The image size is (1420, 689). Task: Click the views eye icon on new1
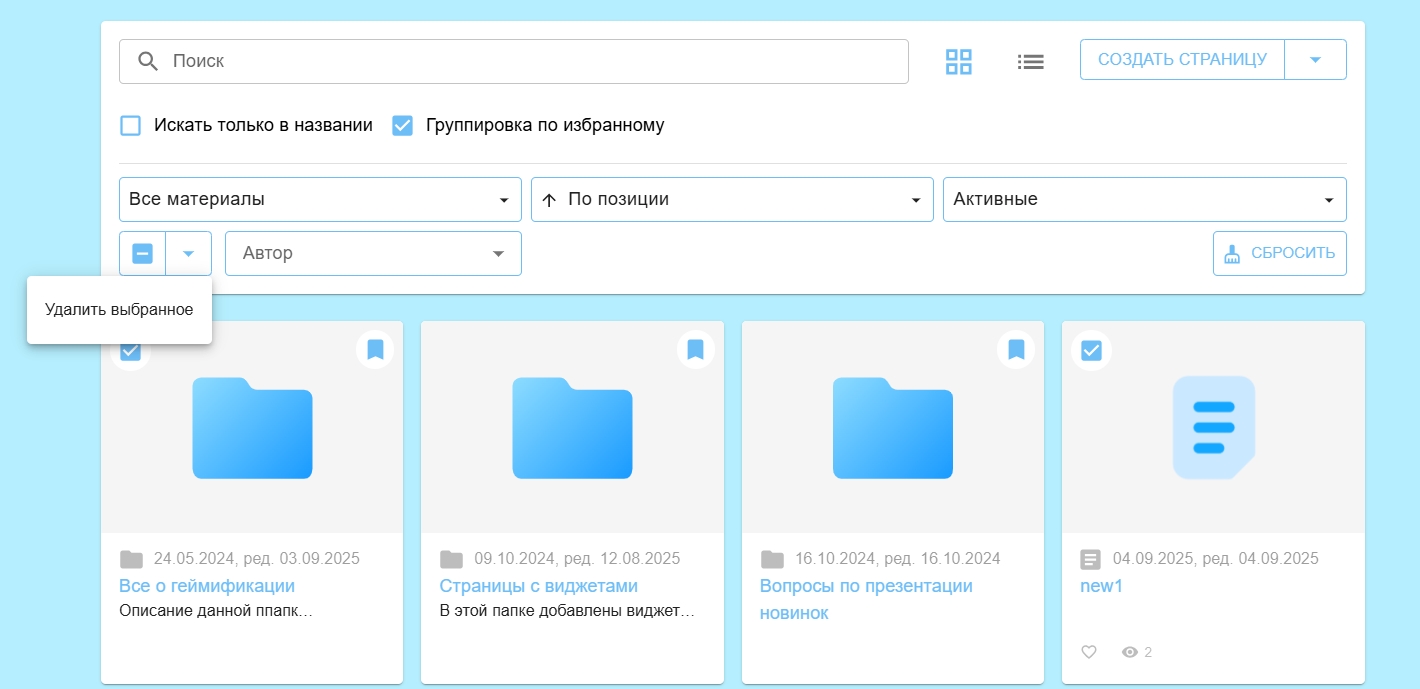point(1130,652)
